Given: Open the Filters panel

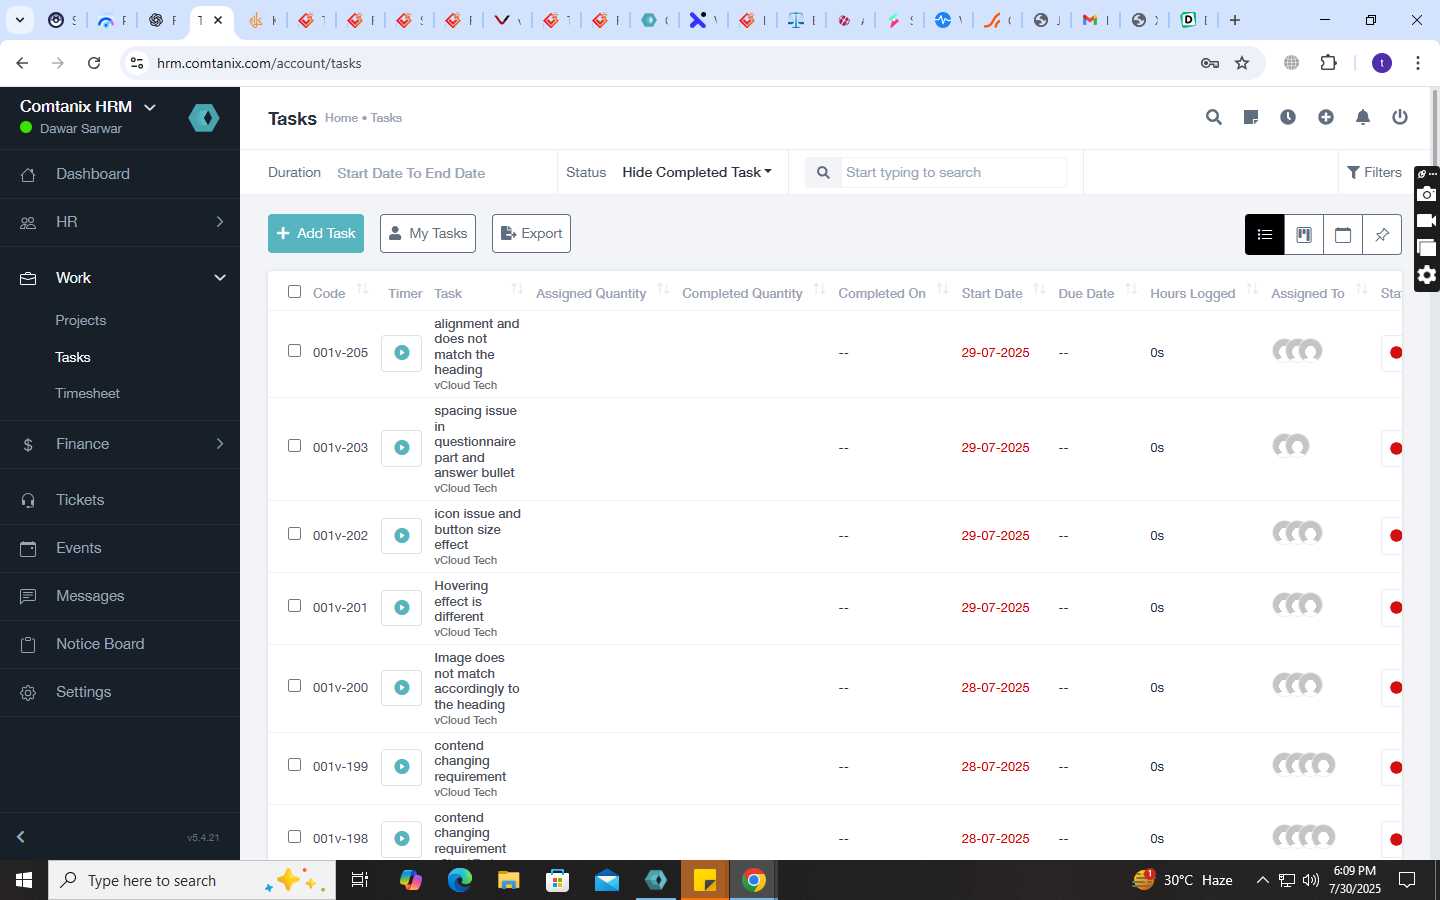Looking at the screenshot, I should click(1375, 173).
